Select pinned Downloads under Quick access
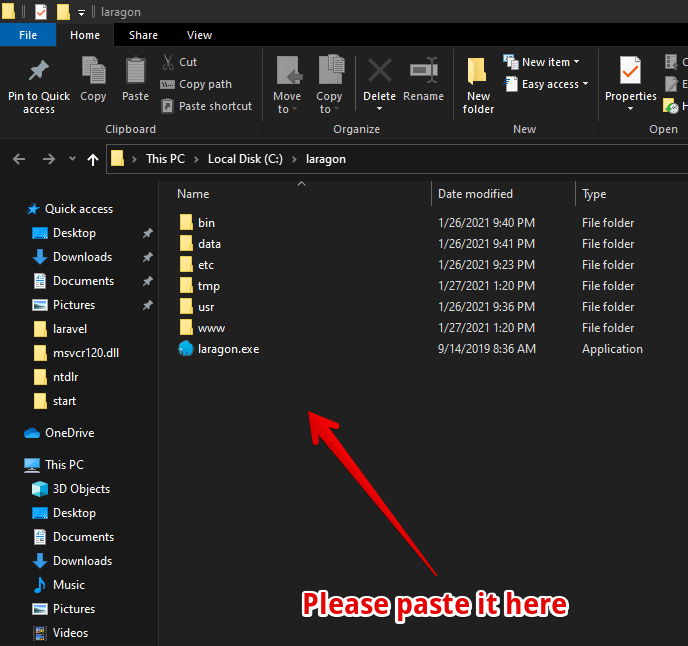The width and height of the screenshot is (688, 646). click(x=82, y=257)
